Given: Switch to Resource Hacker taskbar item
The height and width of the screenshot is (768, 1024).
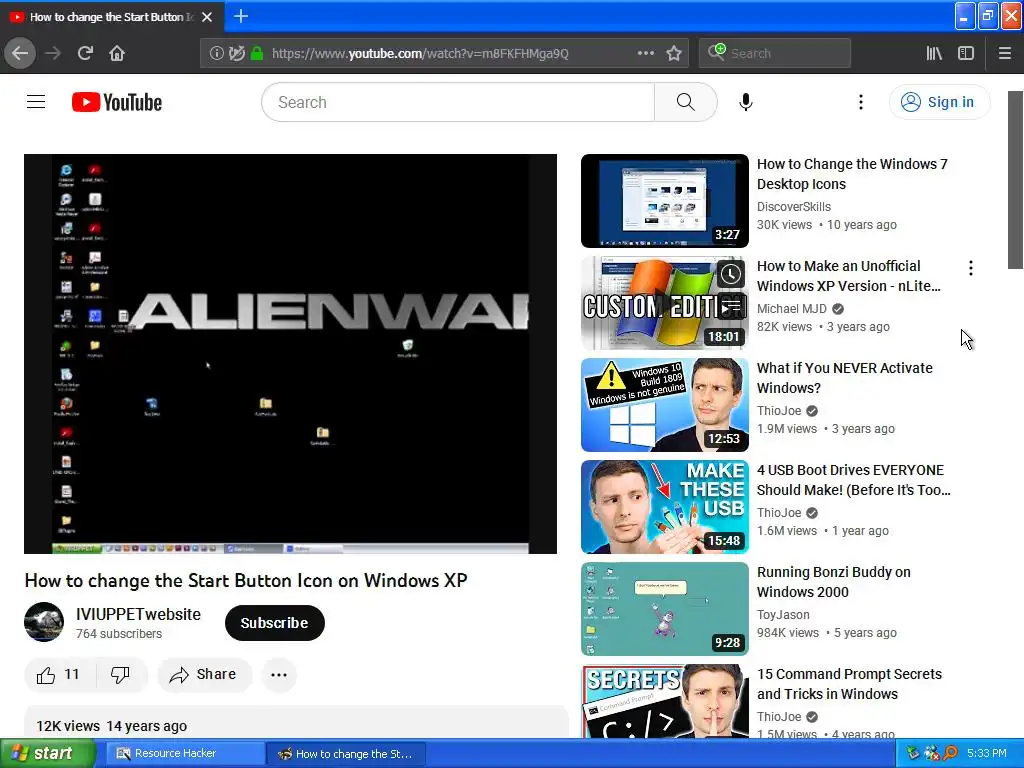Looking at the screenshot, I should pyautogui.click(x=184, y=753).
